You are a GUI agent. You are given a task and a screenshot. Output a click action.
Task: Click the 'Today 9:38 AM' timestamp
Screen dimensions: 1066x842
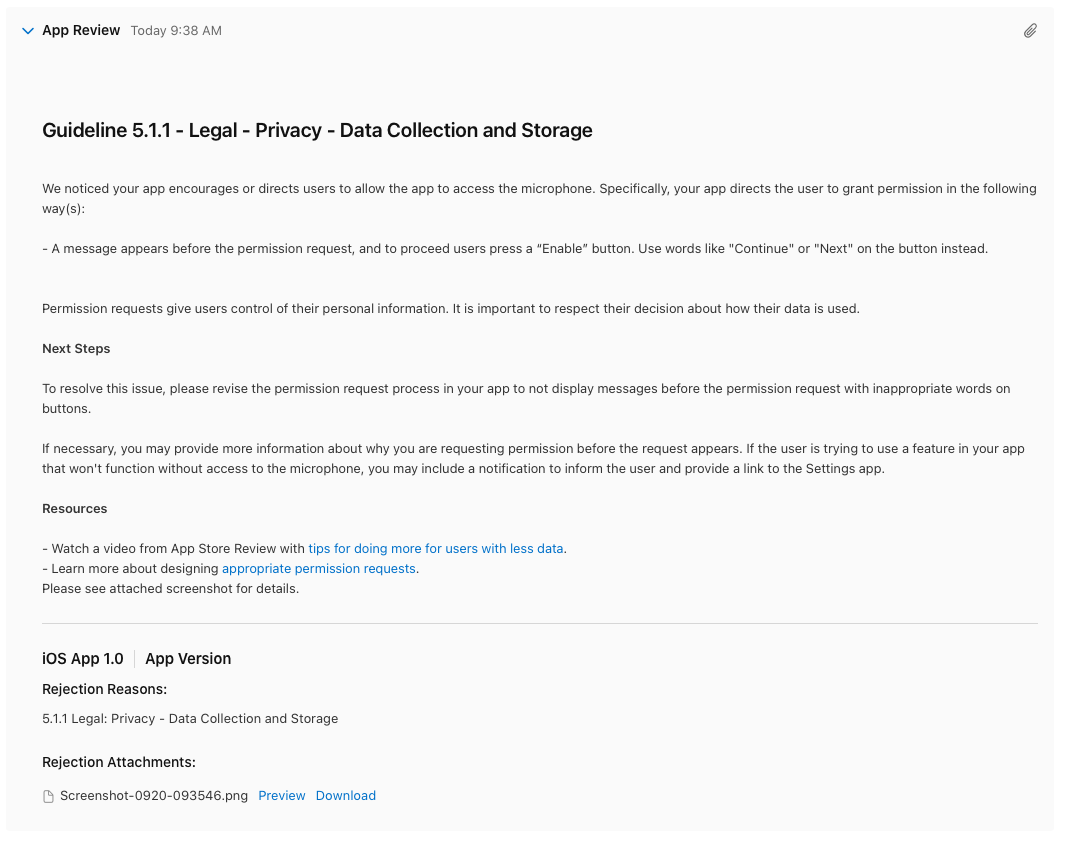176,31
